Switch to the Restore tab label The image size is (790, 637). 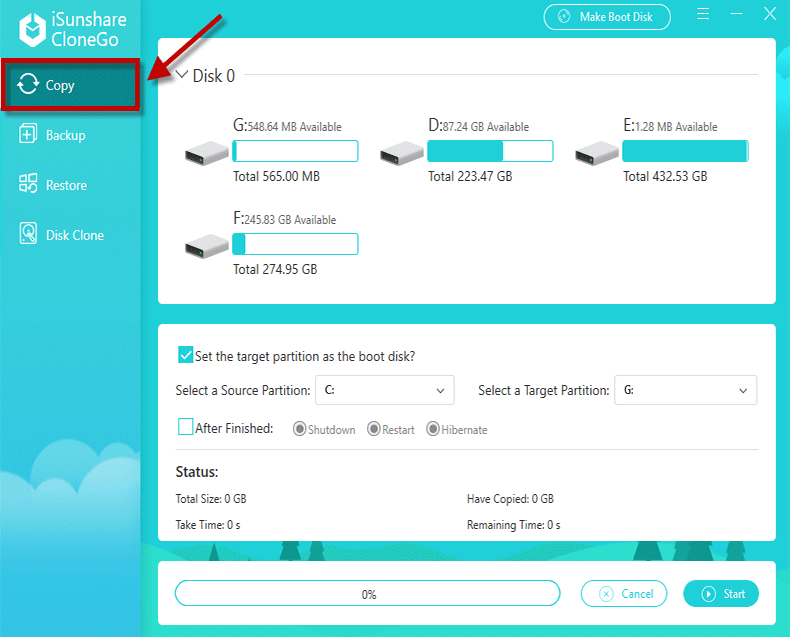[67, 185]
